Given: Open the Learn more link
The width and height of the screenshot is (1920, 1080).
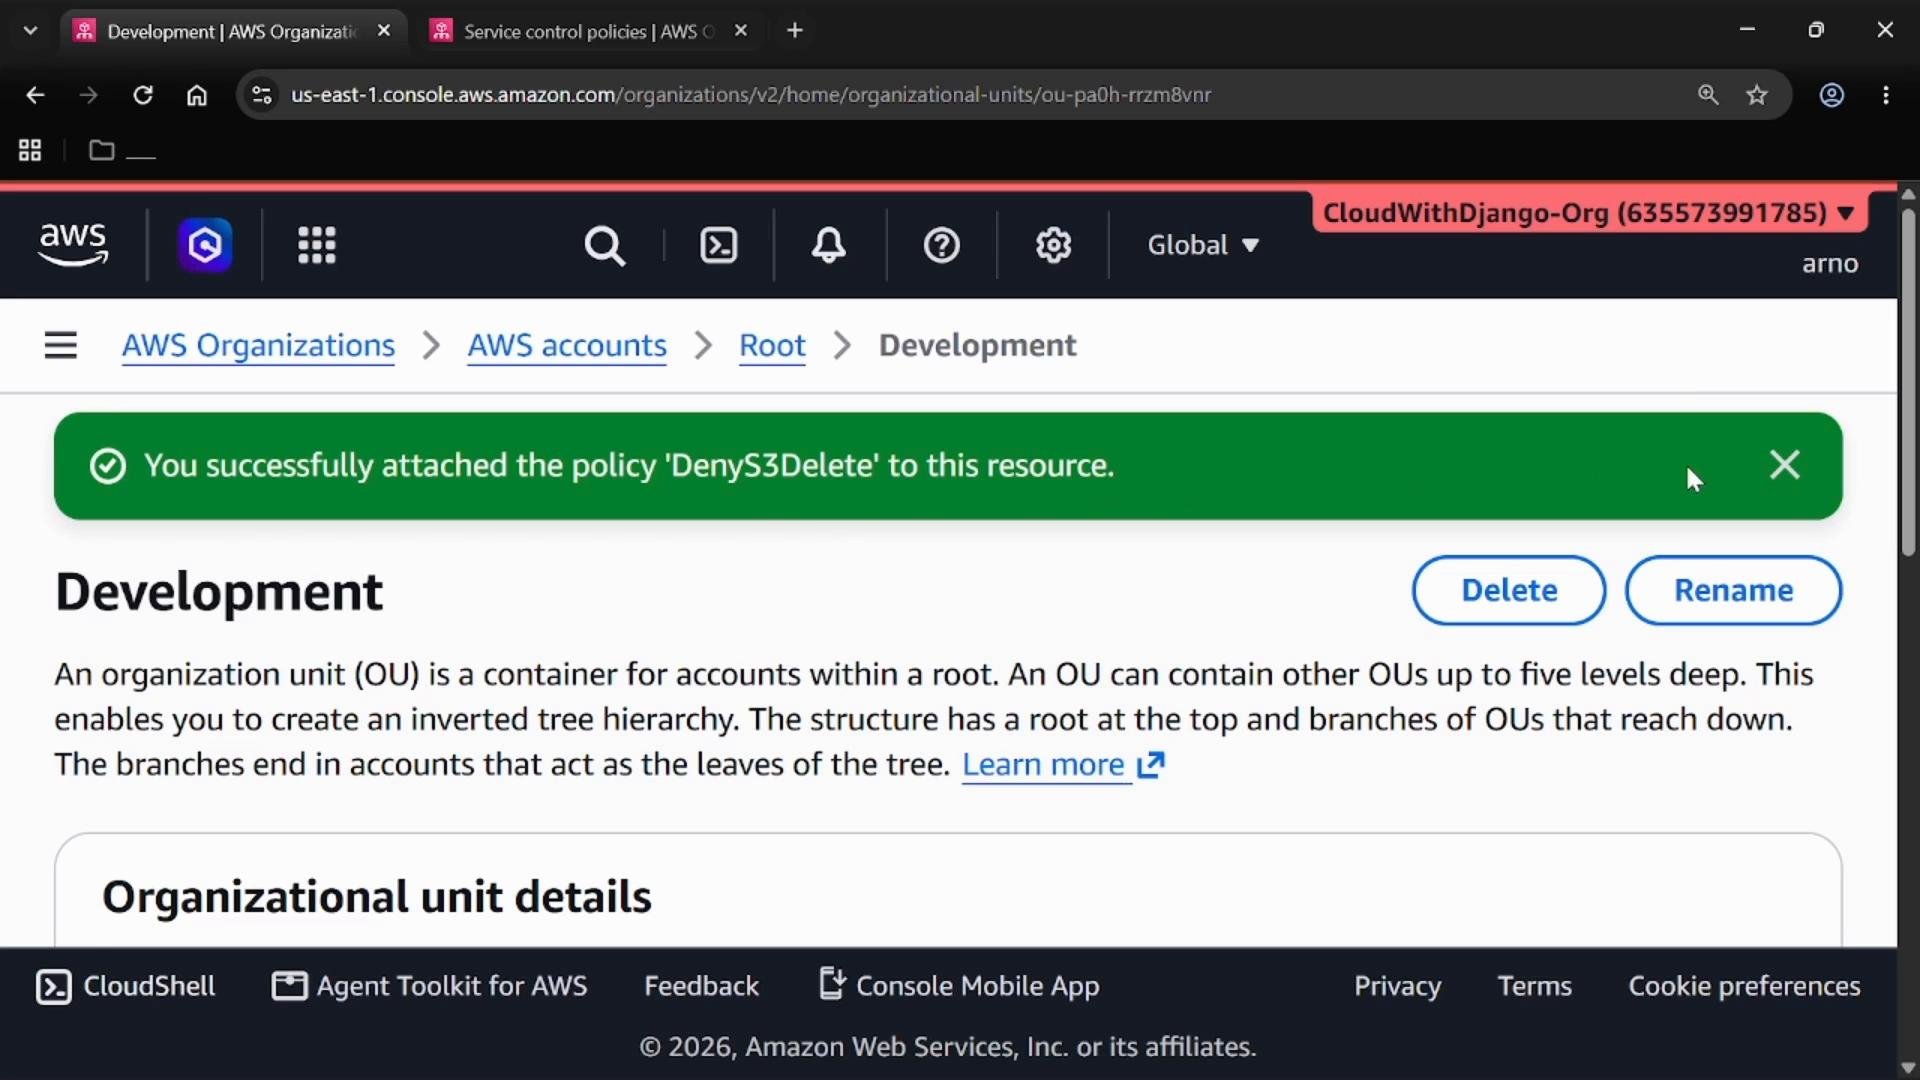Looking at the screenshot, I should pos(1063,765).
